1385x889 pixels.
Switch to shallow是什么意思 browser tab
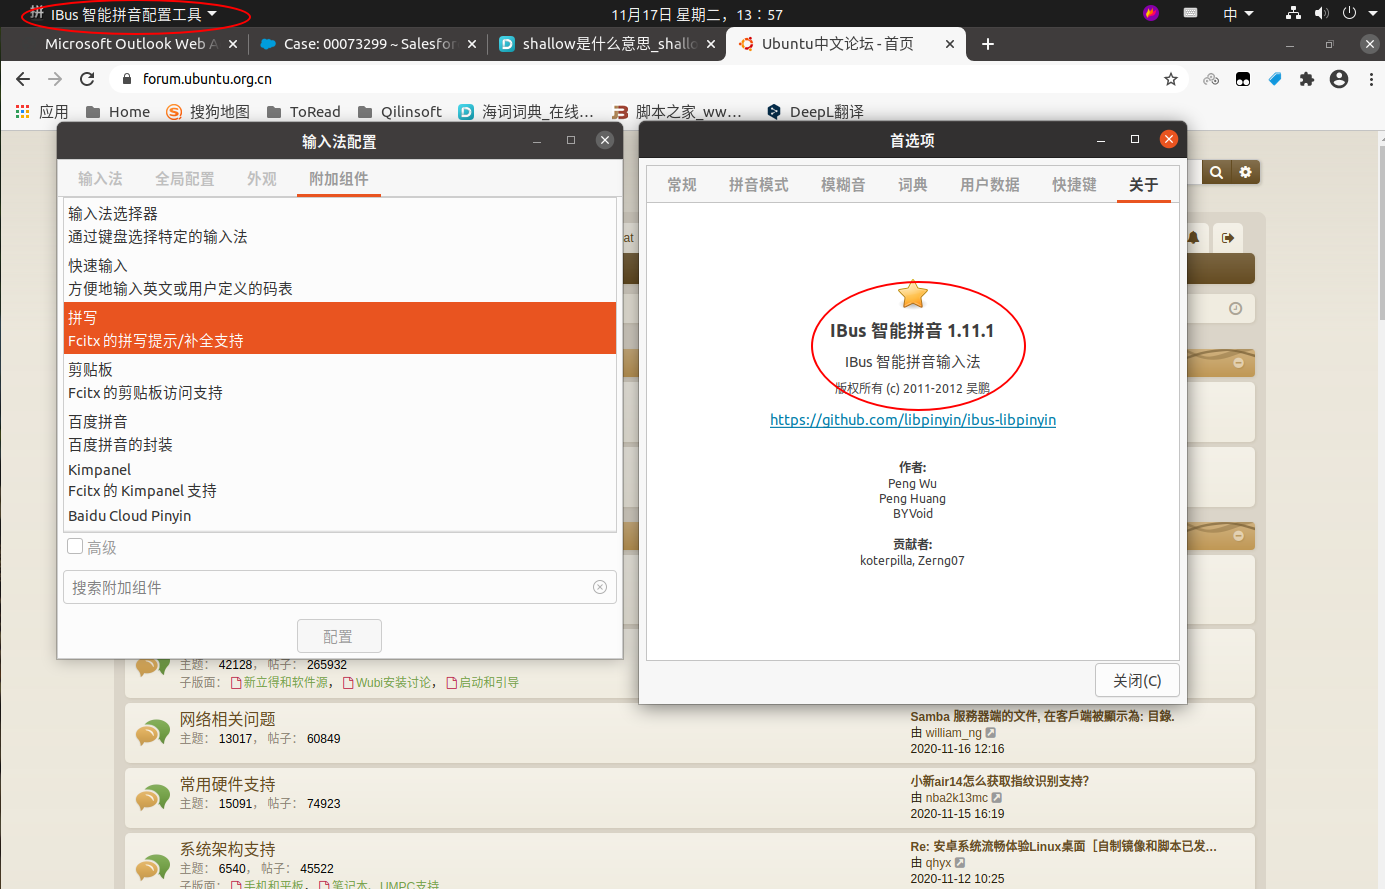click(x=608, y=44)
